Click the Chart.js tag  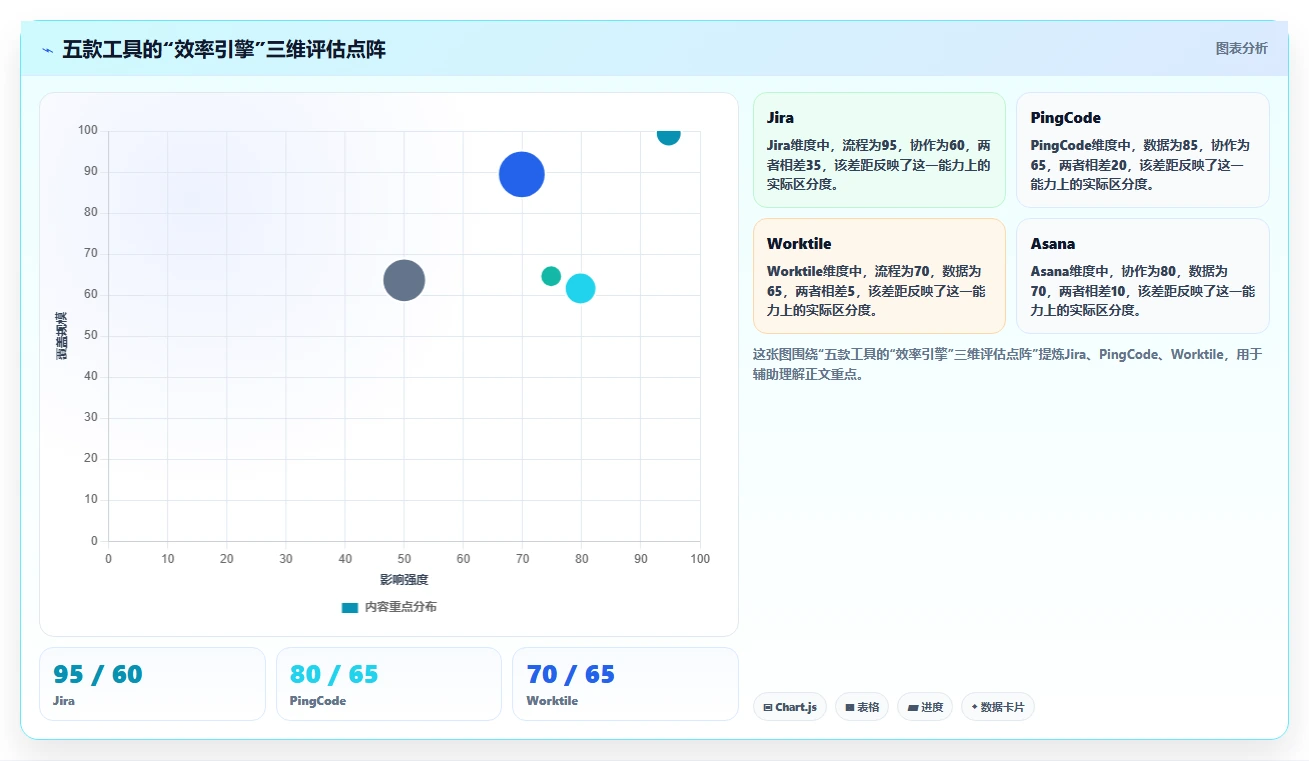(x=790, y=707)
